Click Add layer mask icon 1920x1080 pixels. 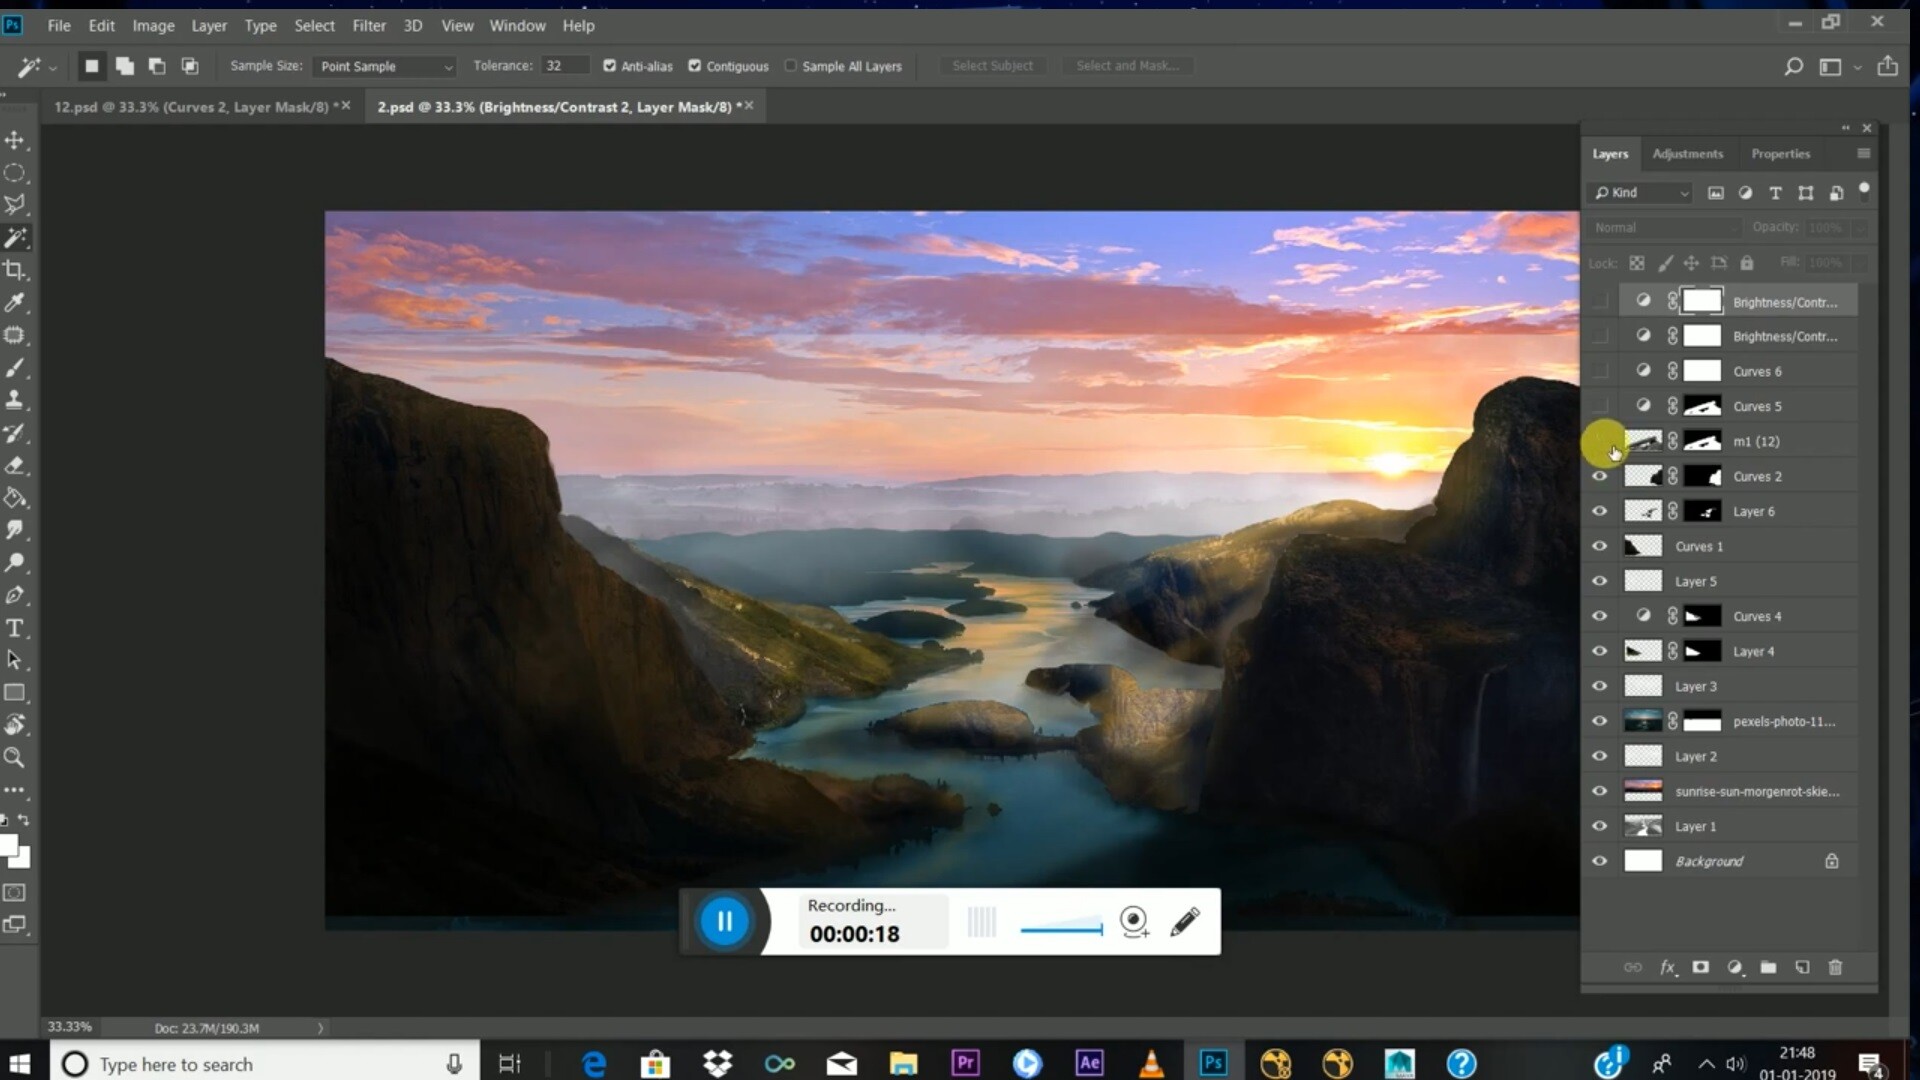tap(1700, 967)
